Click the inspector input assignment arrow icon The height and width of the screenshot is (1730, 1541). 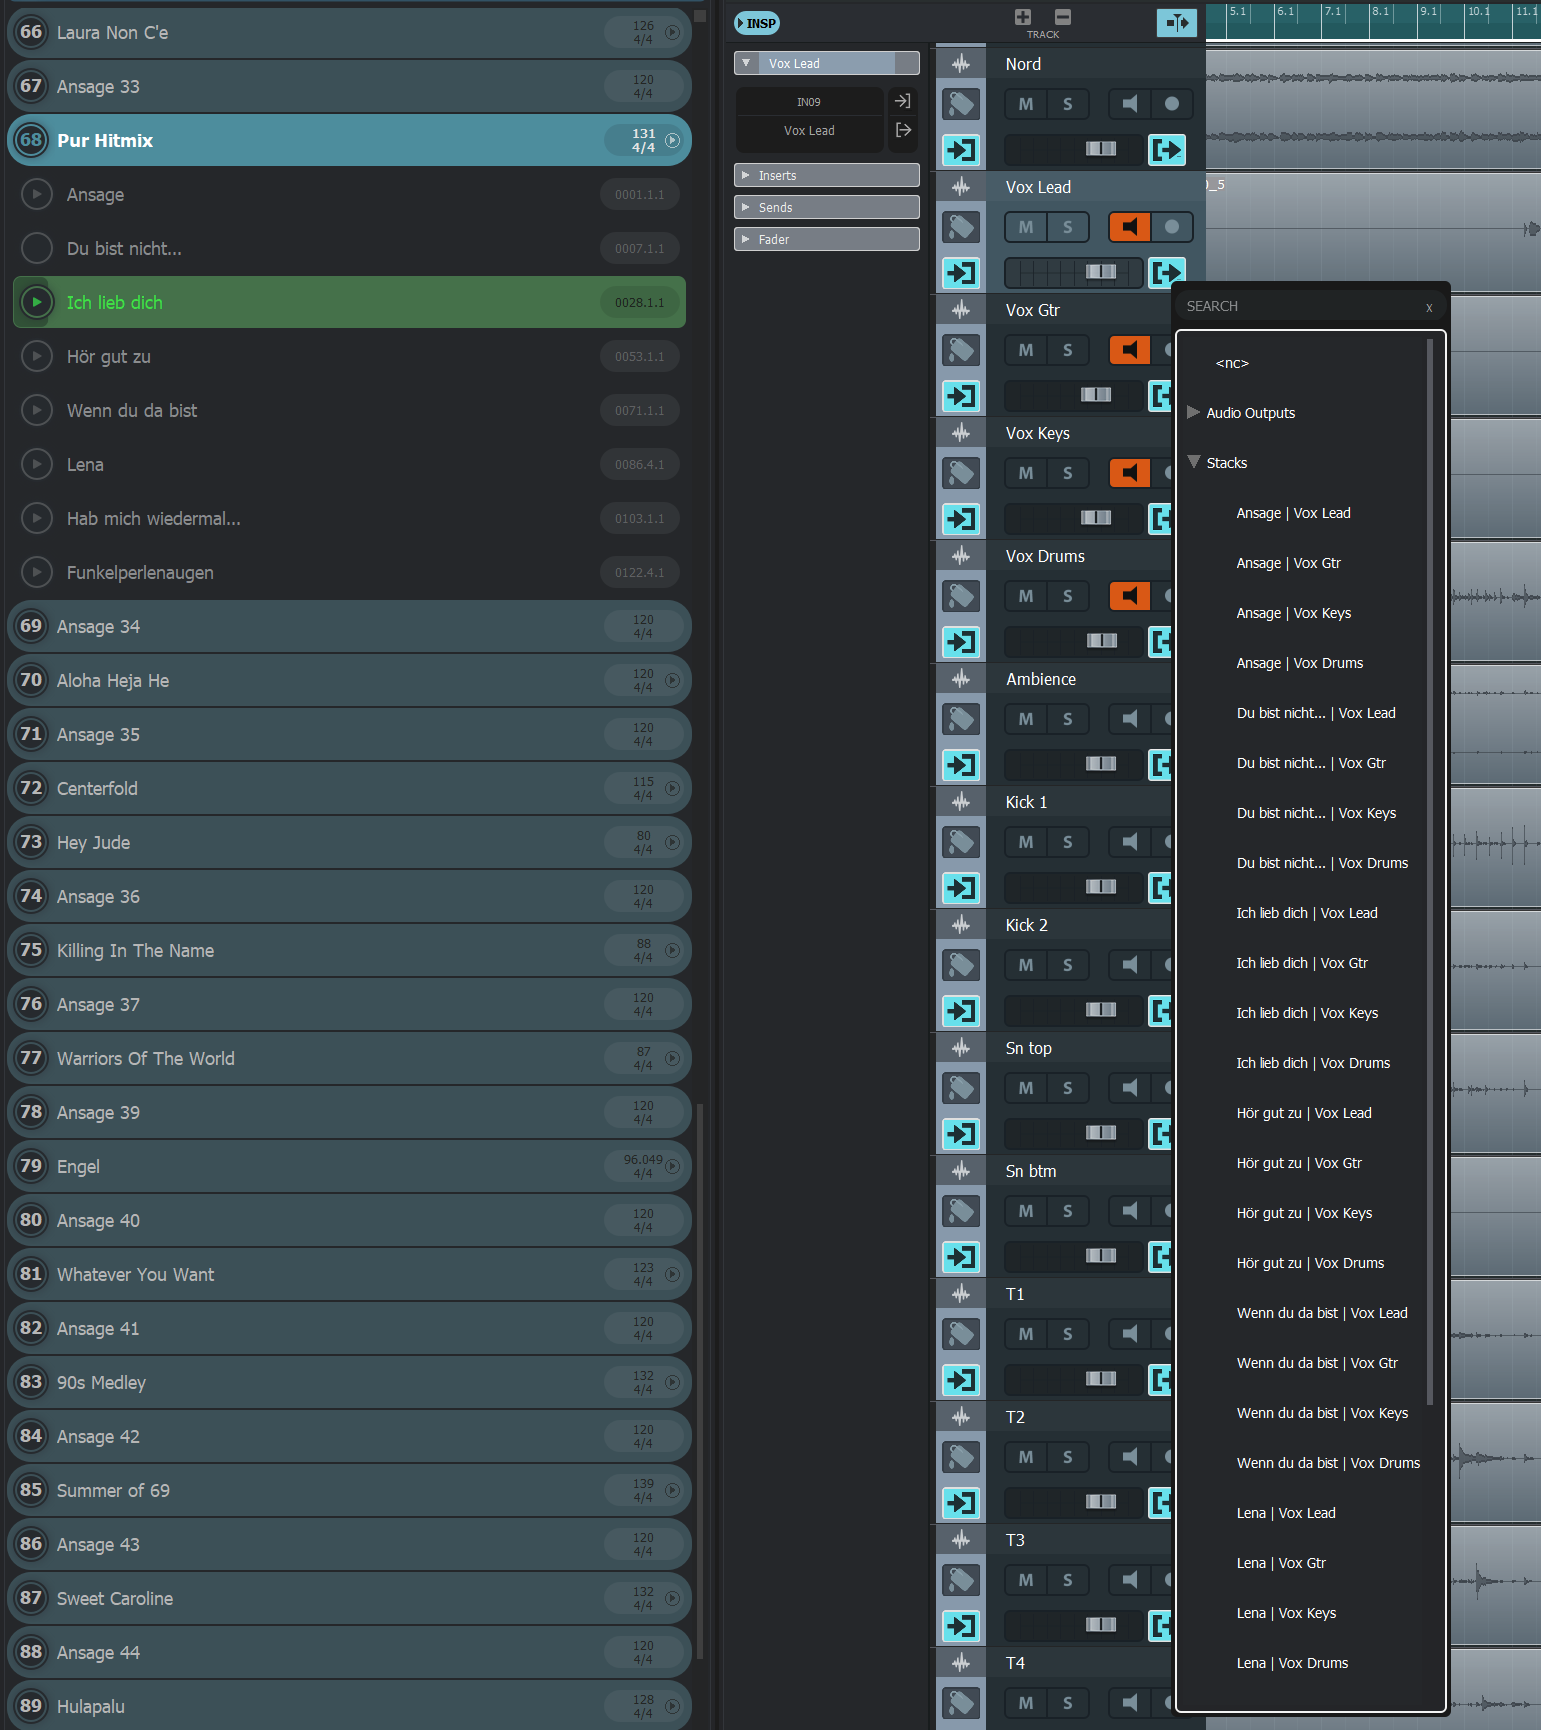tap(903, 101)
